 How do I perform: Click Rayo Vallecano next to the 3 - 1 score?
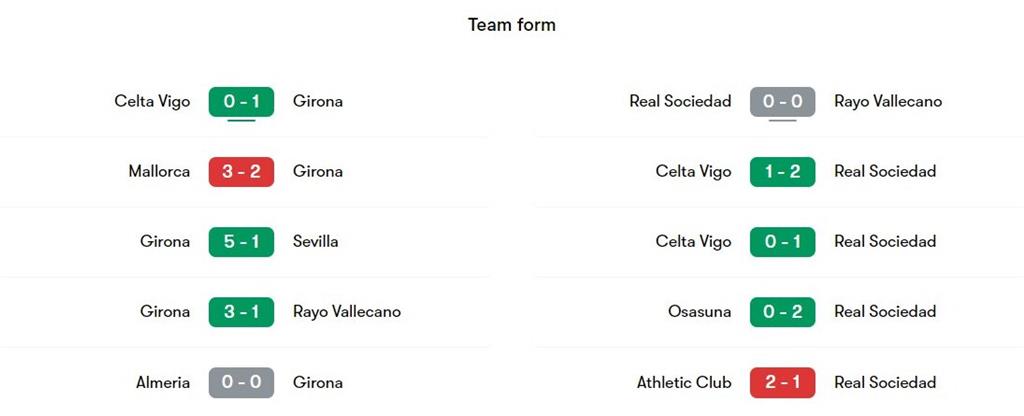click(346, 311)
